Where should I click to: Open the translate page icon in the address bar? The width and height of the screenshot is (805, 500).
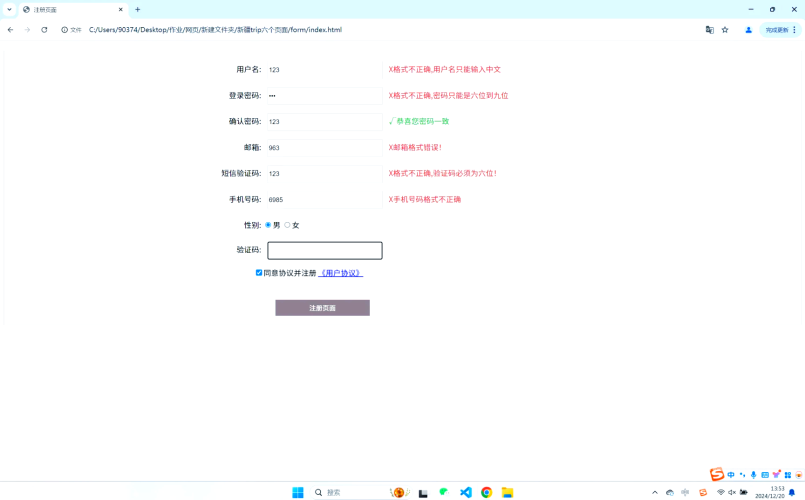[710, 30]
